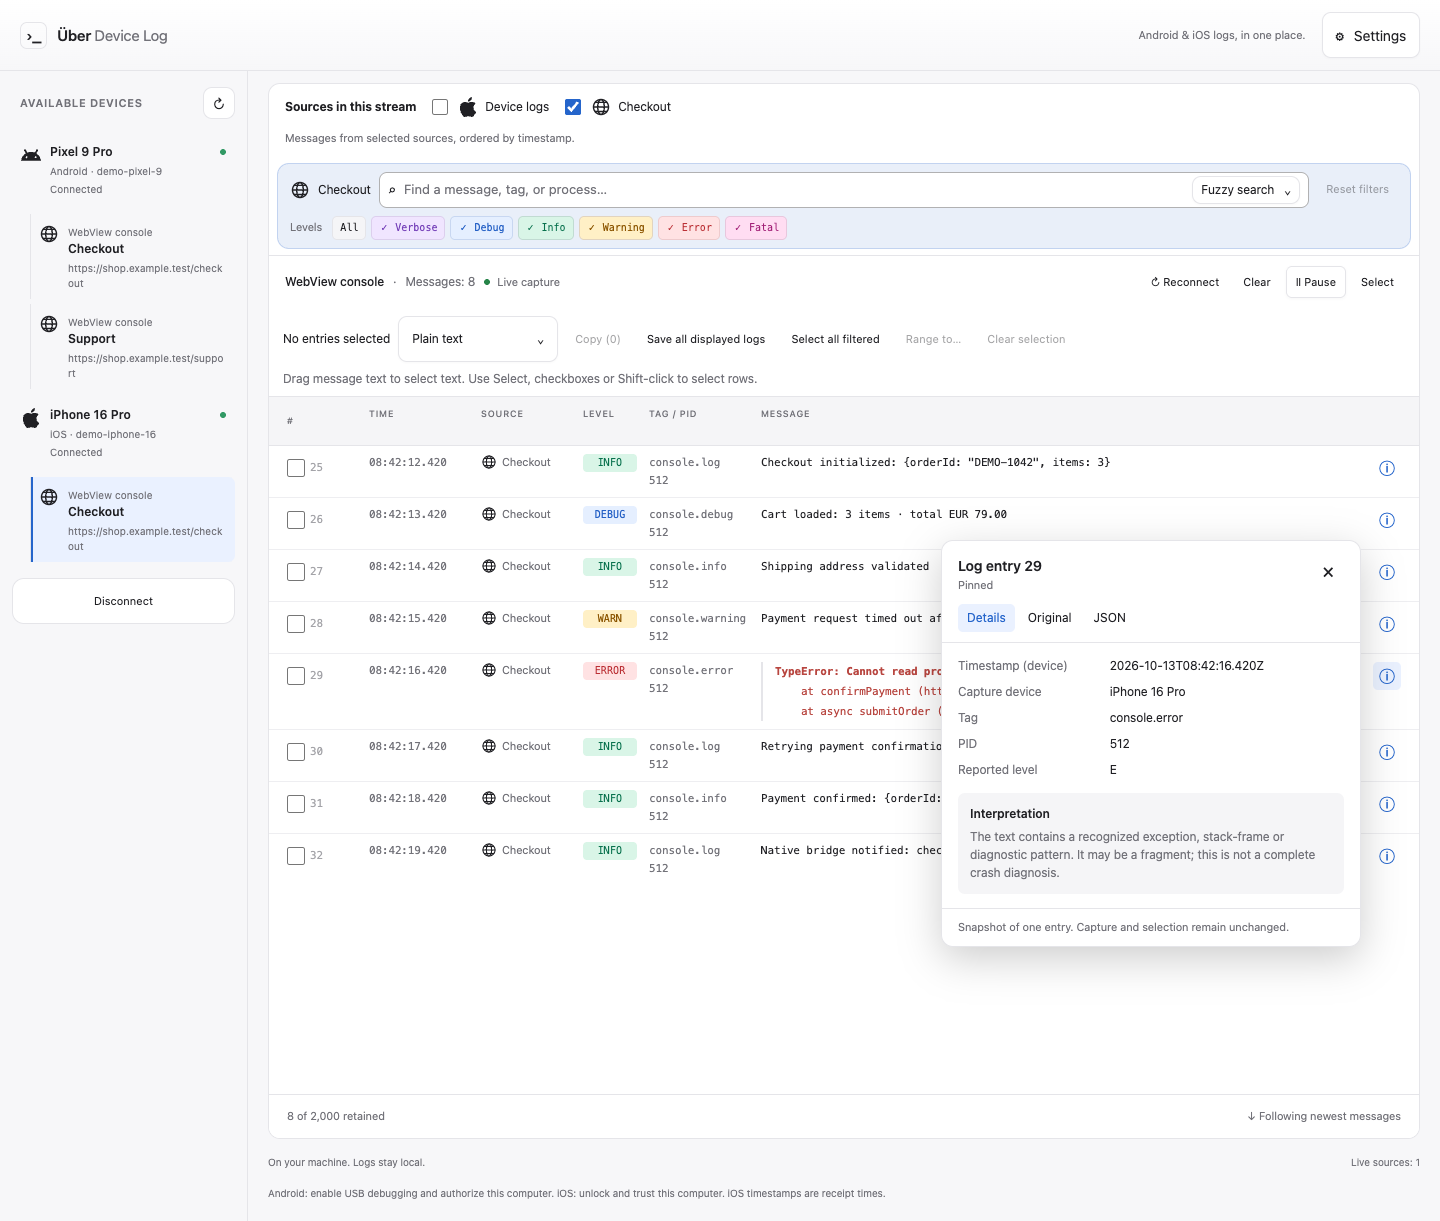This screenshot has height=1221, width=1440.
Task: Open info details for log entry 32
Action: [1387, 856]
